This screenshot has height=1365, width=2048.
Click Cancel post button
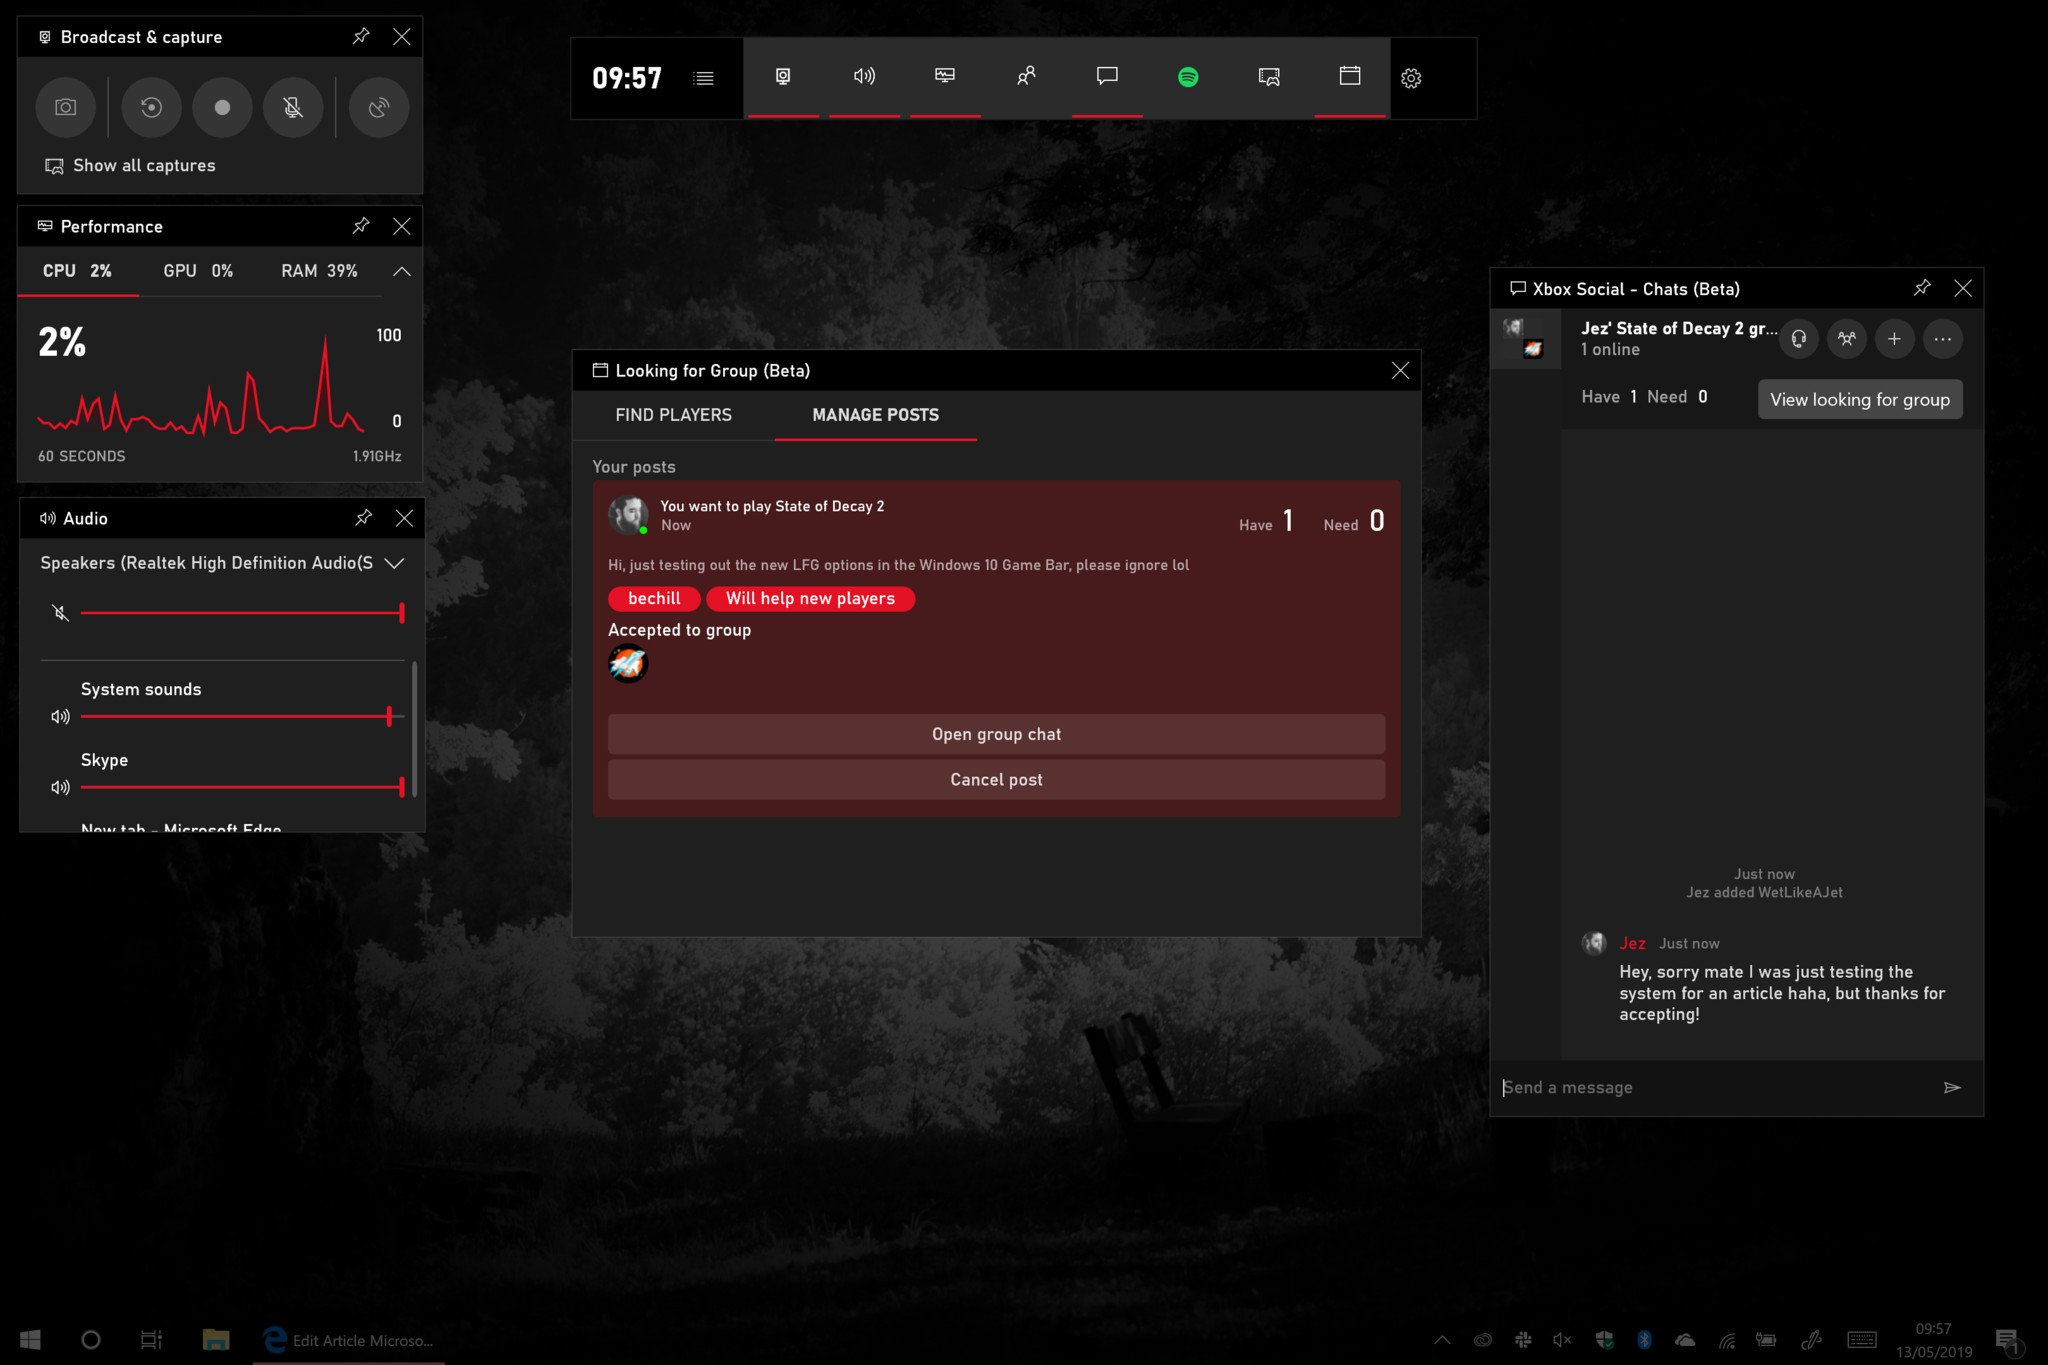tap(996, 778)
